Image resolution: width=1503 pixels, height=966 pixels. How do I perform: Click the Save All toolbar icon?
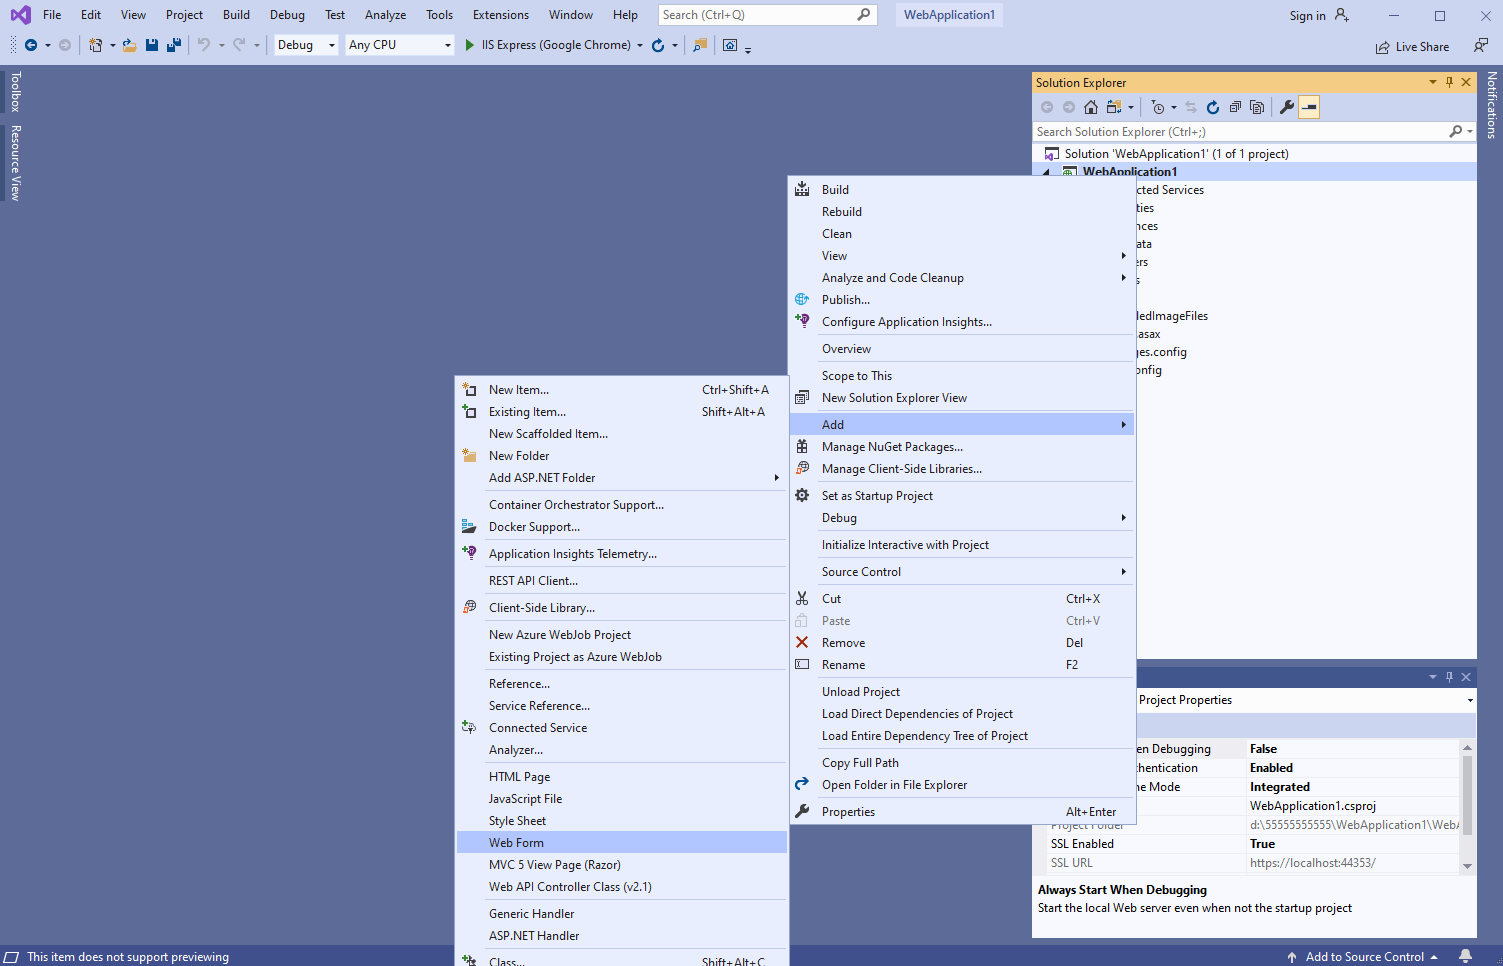[x=173, y=45]
